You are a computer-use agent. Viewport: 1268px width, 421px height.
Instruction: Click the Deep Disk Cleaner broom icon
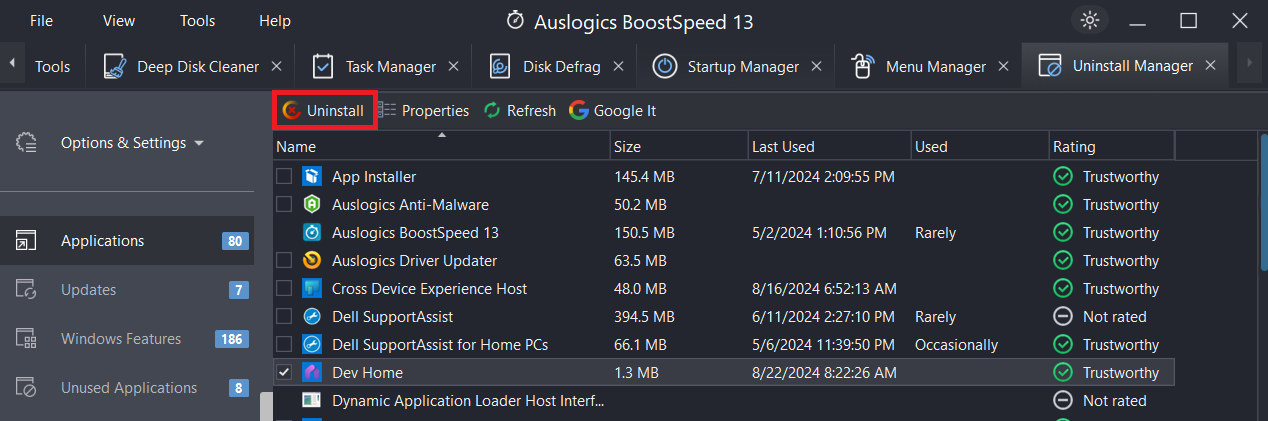(x=114, y=66)
